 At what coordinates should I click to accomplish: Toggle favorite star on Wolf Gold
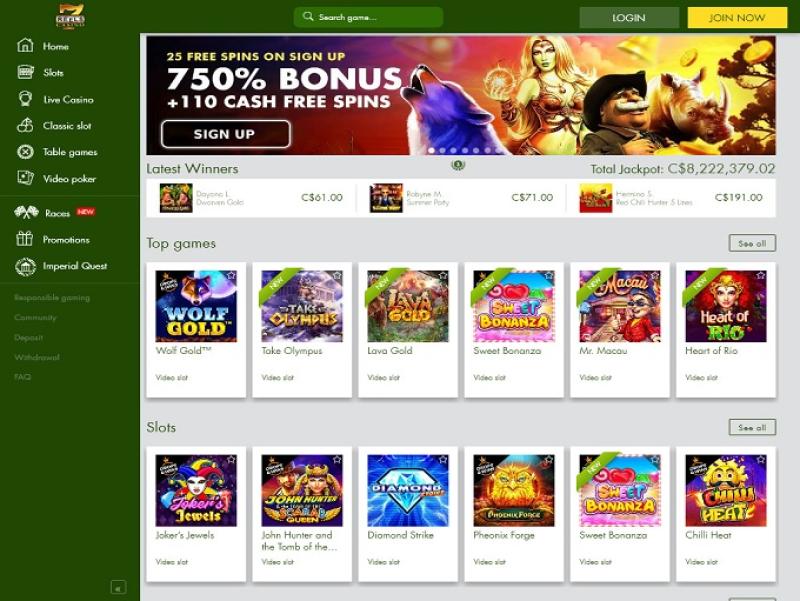pos(231,276)
